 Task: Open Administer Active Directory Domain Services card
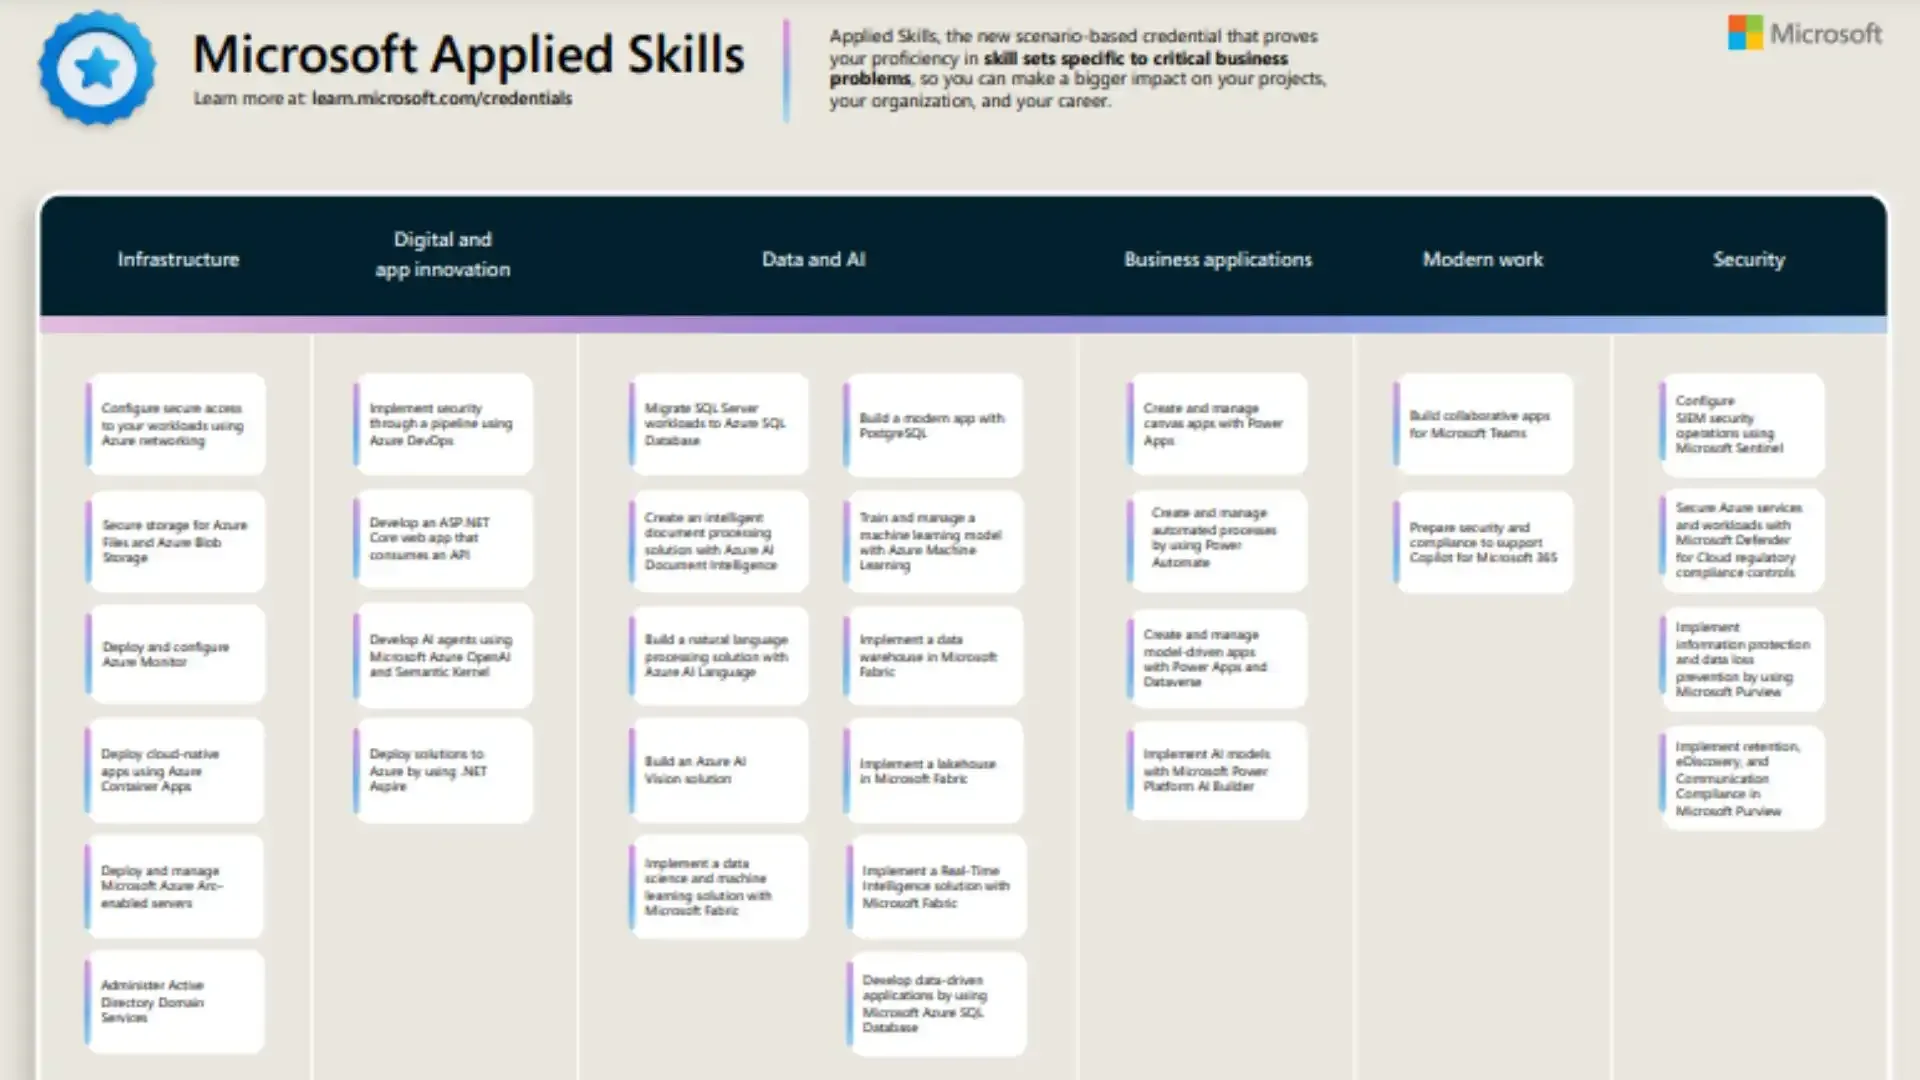[175, 1001]
